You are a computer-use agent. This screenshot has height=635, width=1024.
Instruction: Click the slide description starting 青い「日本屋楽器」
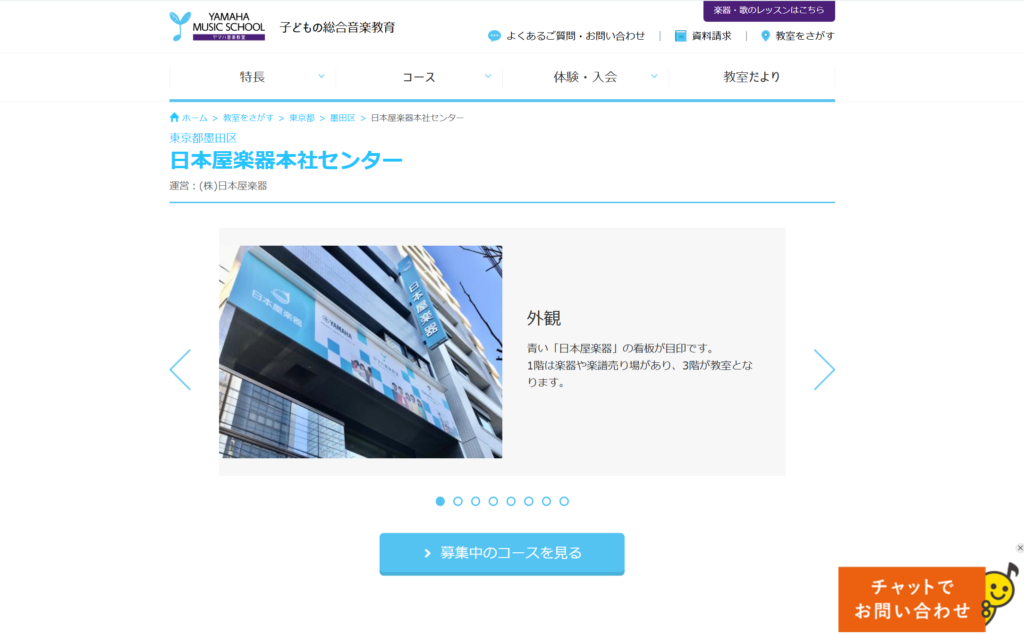640,365
